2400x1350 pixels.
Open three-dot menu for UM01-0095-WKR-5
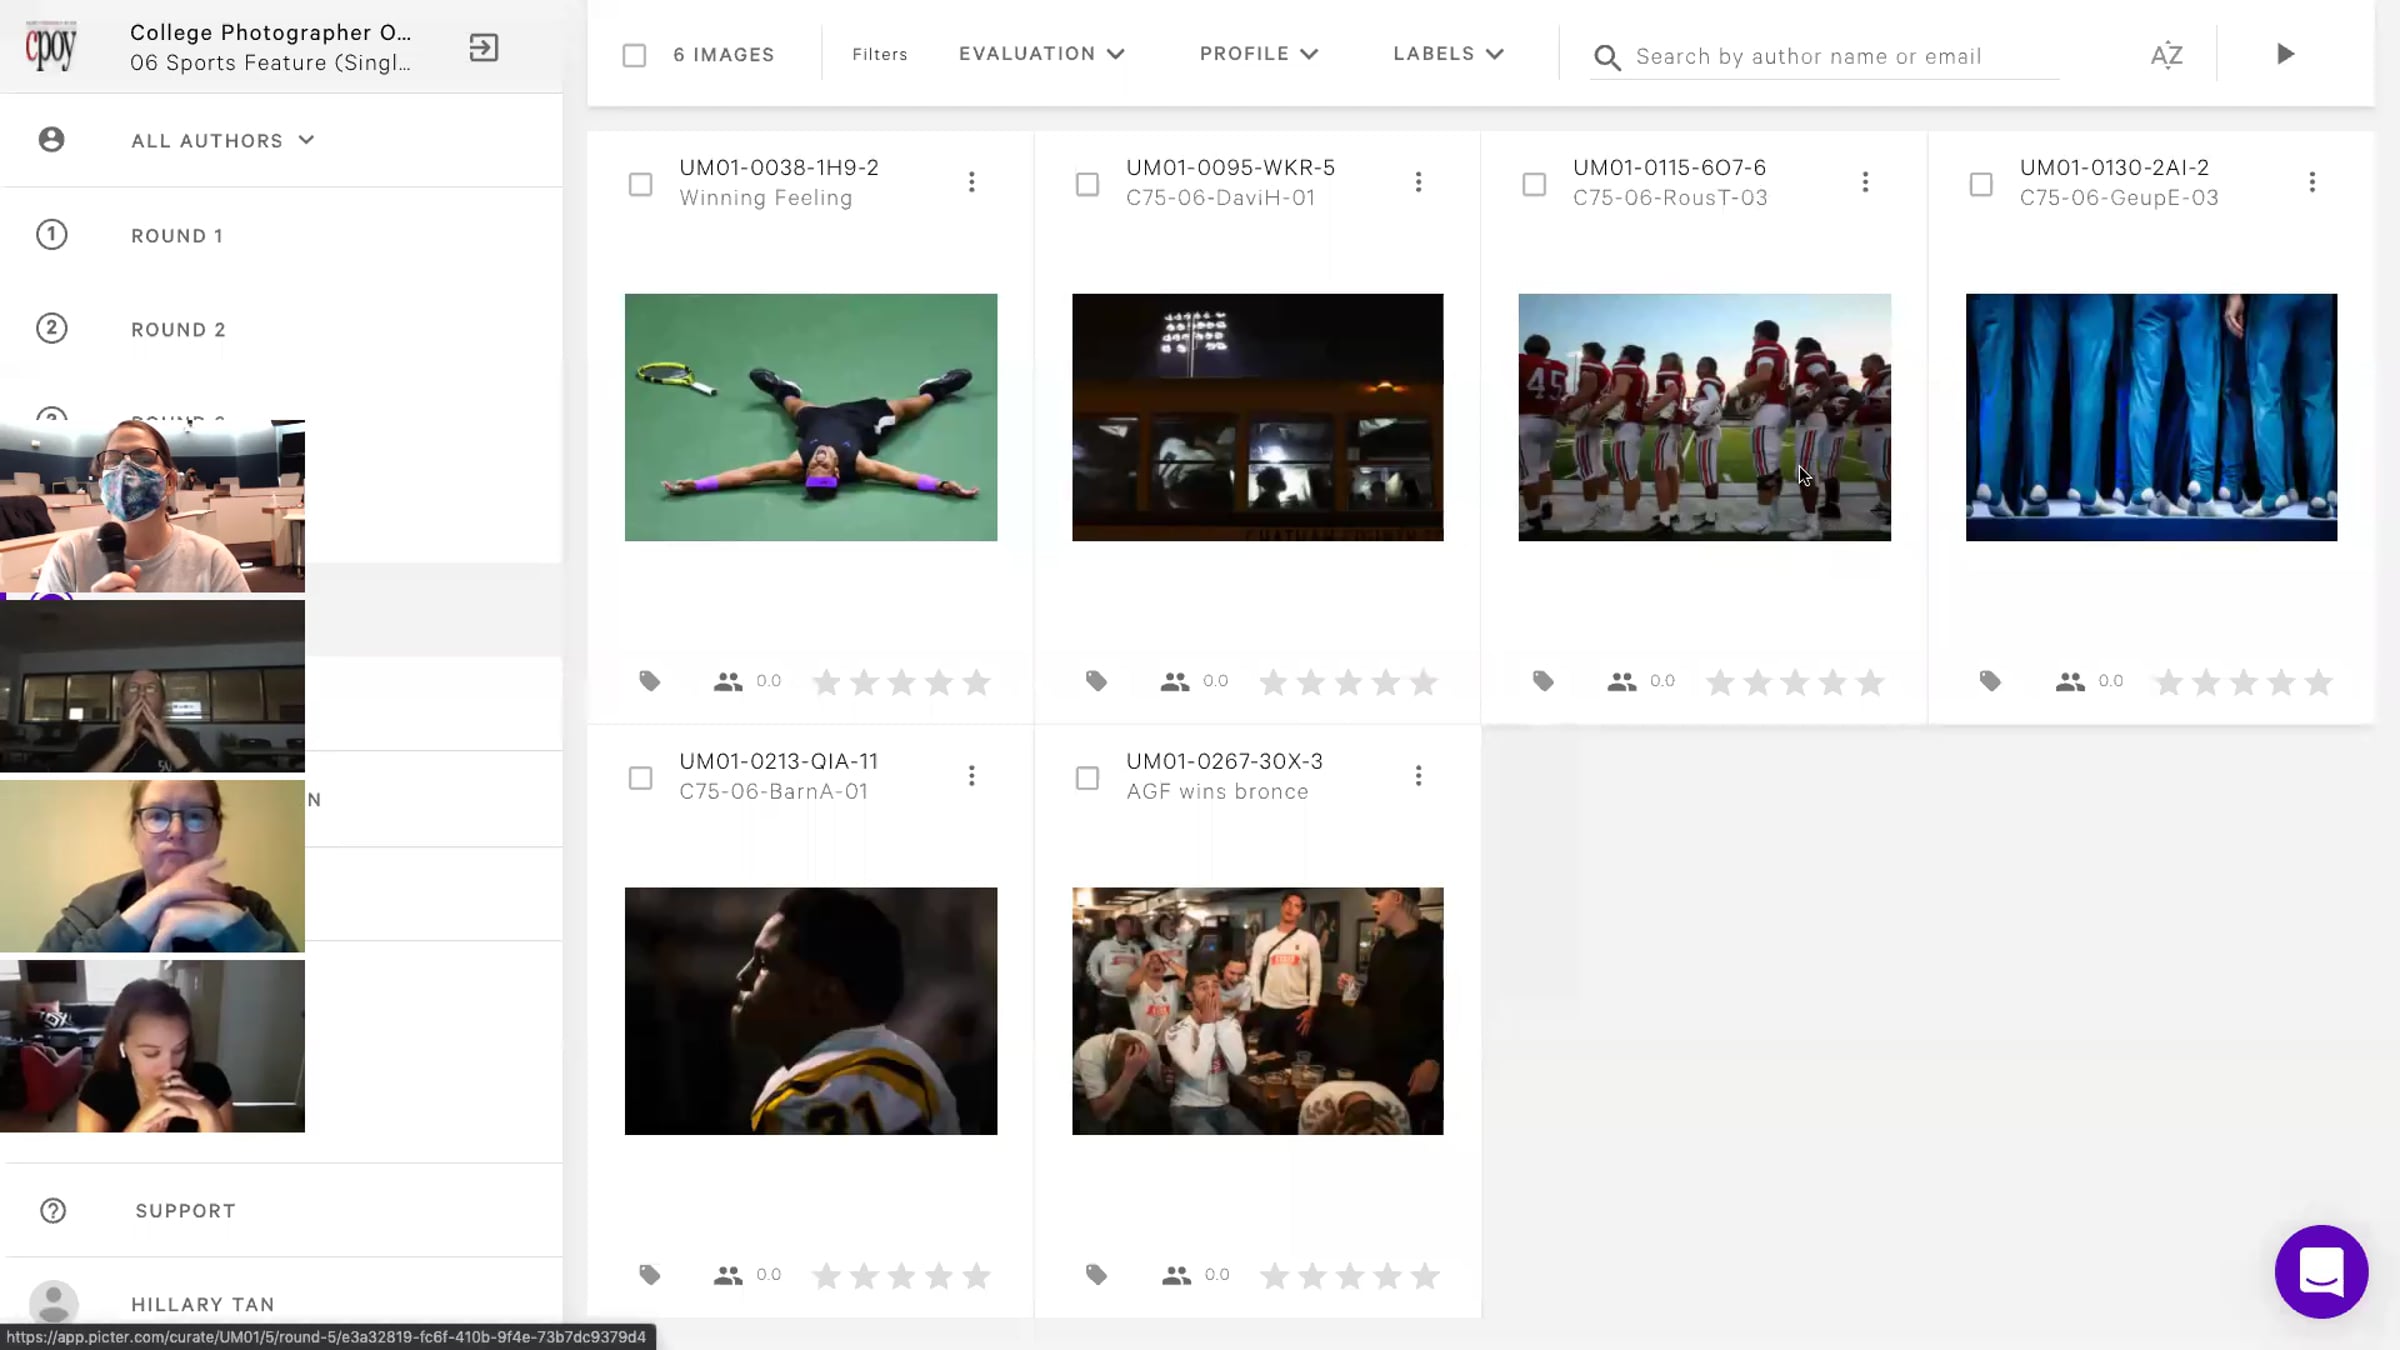(x=1418, y=182)
